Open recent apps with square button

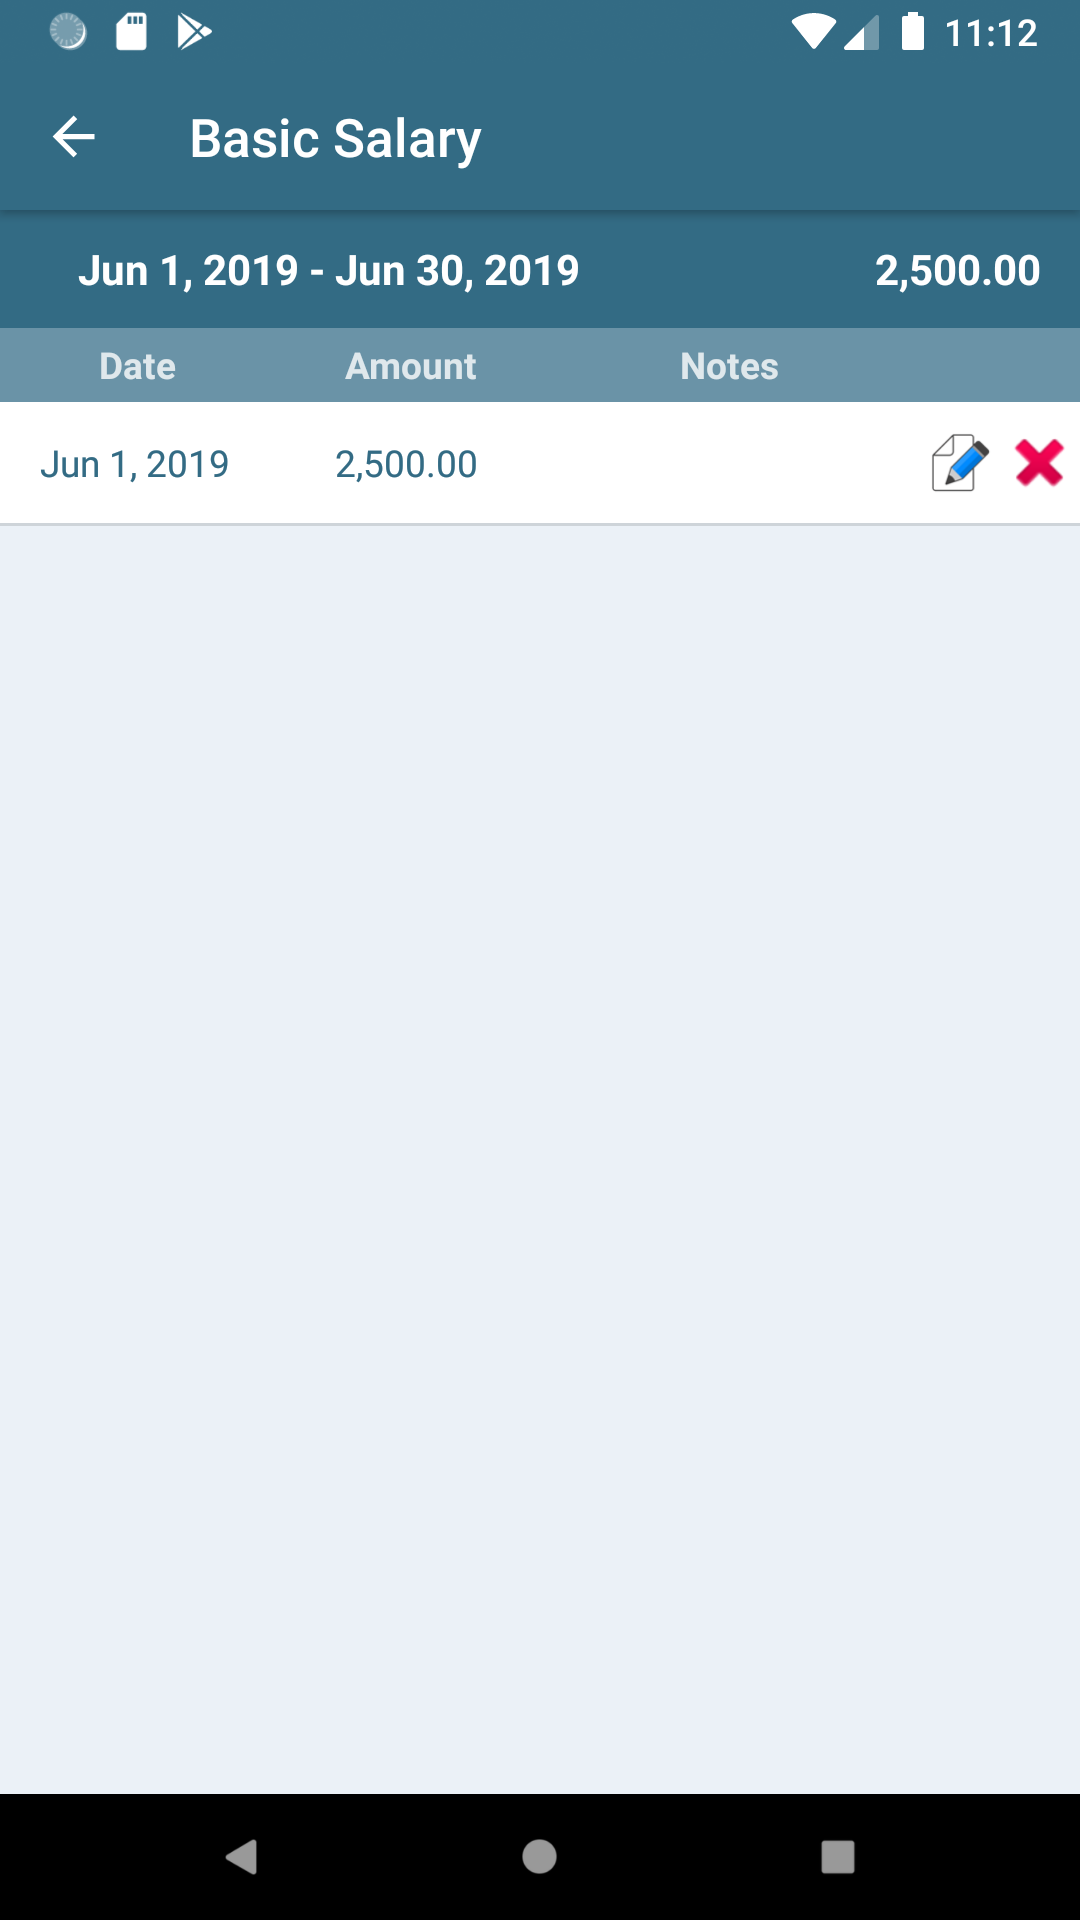(837, 1857)
